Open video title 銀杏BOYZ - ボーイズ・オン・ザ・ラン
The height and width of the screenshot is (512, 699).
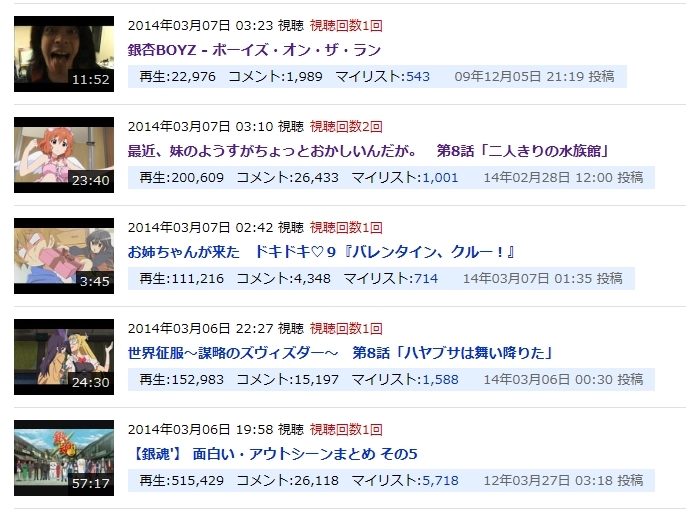(254, 50)
